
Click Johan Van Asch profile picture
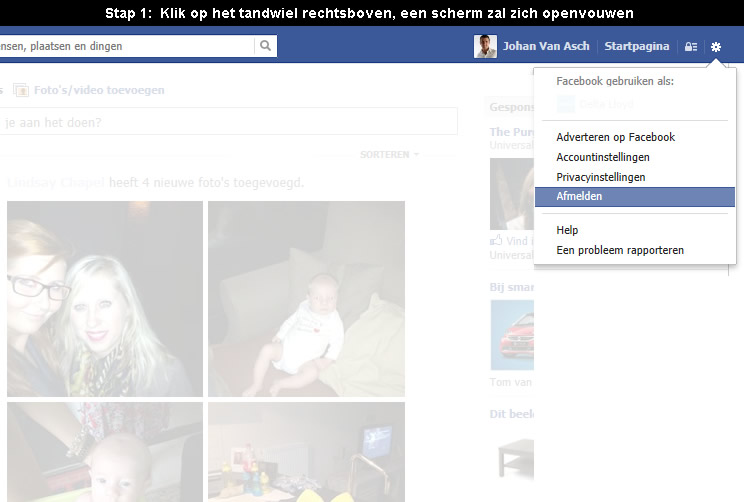pos(485,46)
